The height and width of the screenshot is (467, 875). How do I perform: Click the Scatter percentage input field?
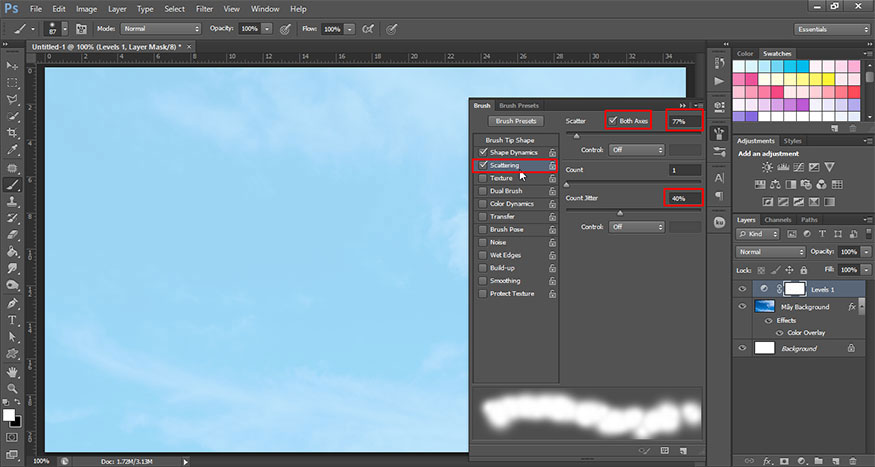[684, 121]
